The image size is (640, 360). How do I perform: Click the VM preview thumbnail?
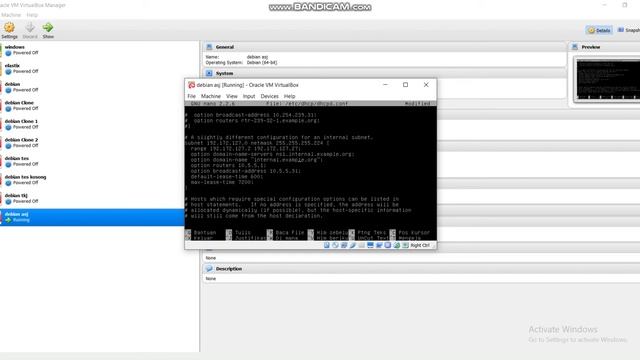[607, 79]
